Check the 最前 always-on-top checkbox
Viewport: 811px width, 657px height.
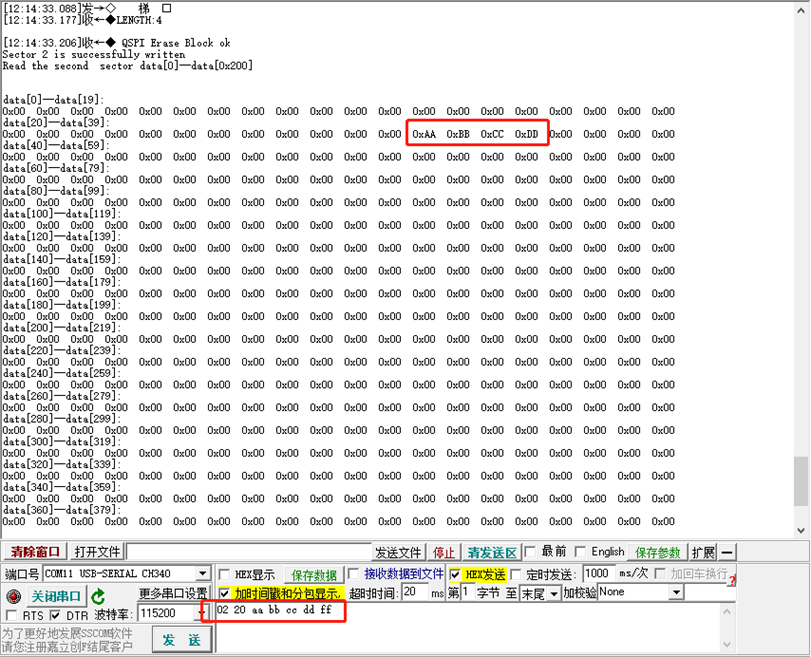530,552
